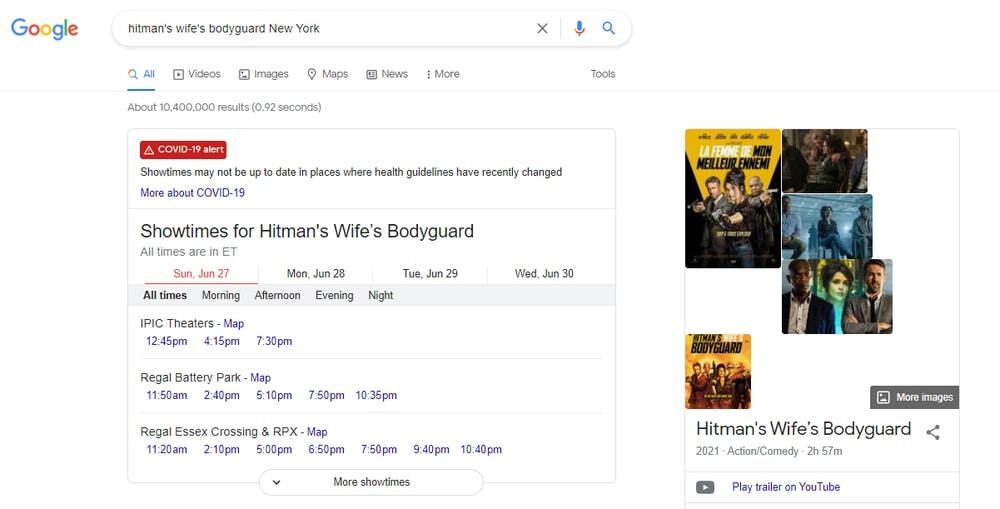Choose the 7:30pm IPIC Theaters showtime

point(274,341)
